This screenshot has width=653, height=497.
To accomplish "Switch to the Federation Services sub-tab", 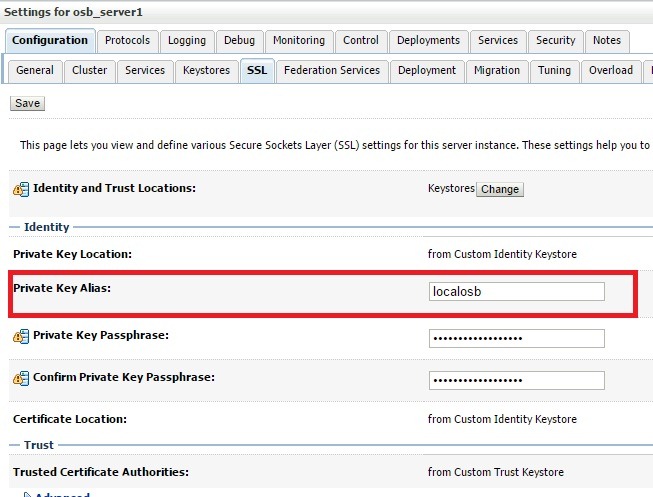I will [332, 71].
